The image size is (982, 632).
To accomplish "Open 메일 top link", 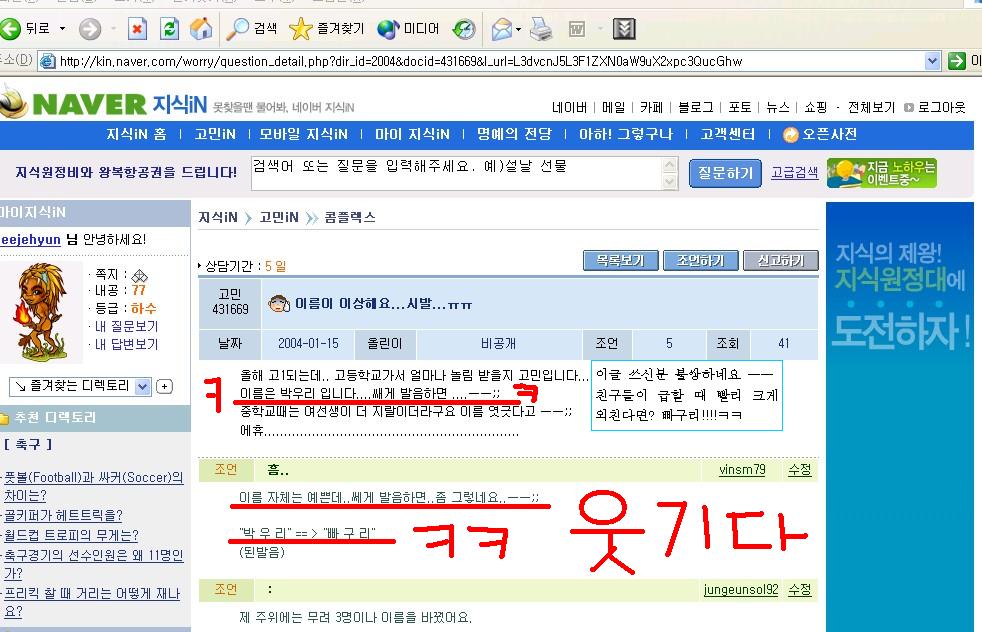I will [x=613, y=107].
